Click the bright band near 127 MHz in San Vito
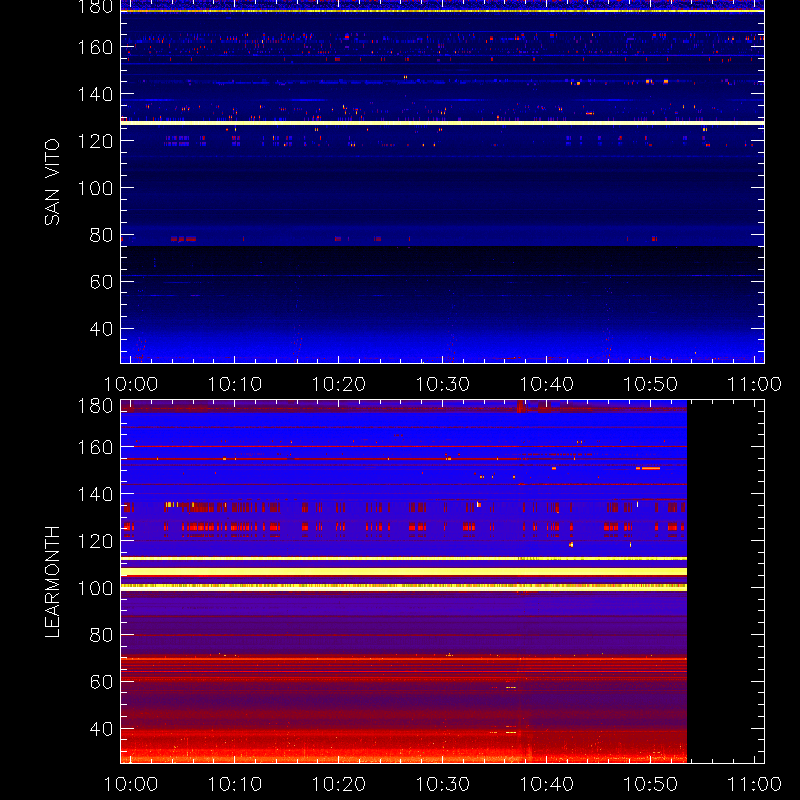Screen dimensions: 800x800 pyautogui.click(x=442, y=123)
